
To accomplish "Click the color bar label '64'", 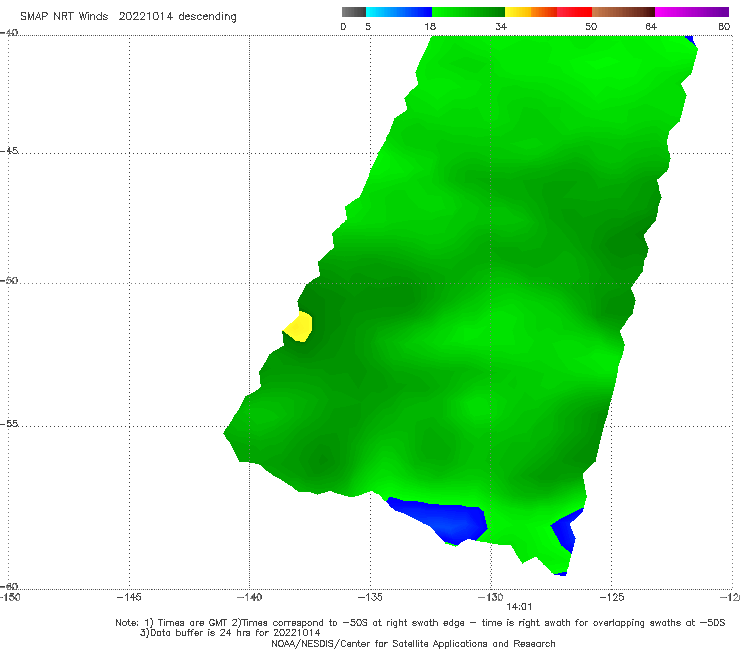I will [x=651, y=26].
